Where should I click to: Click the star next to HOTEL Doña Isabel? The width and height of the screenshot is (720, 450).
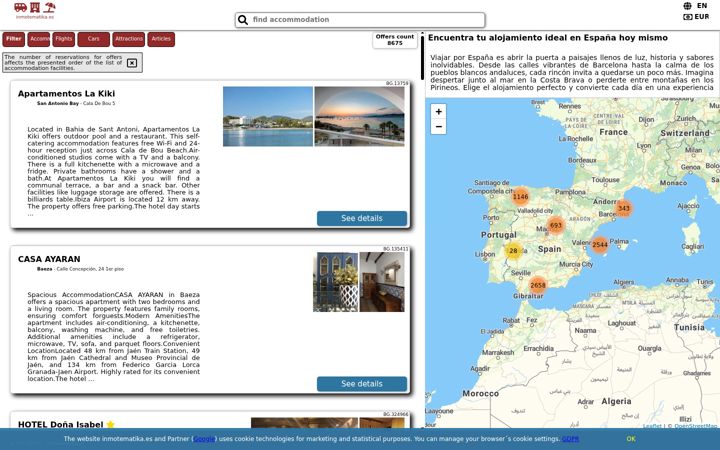pyautogui.click(x=110, y=424)
